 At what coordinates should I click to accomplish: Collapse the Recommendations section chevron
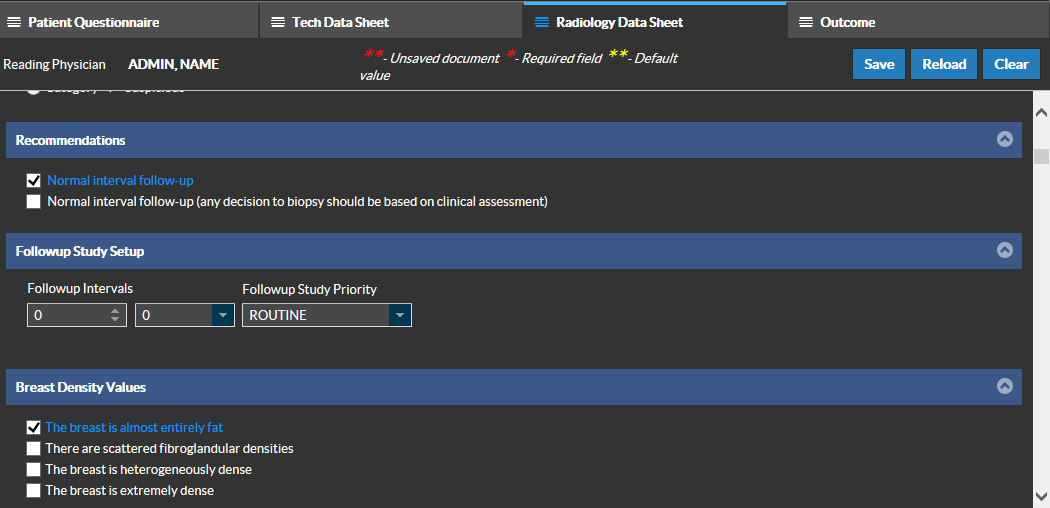[1005, 139]
